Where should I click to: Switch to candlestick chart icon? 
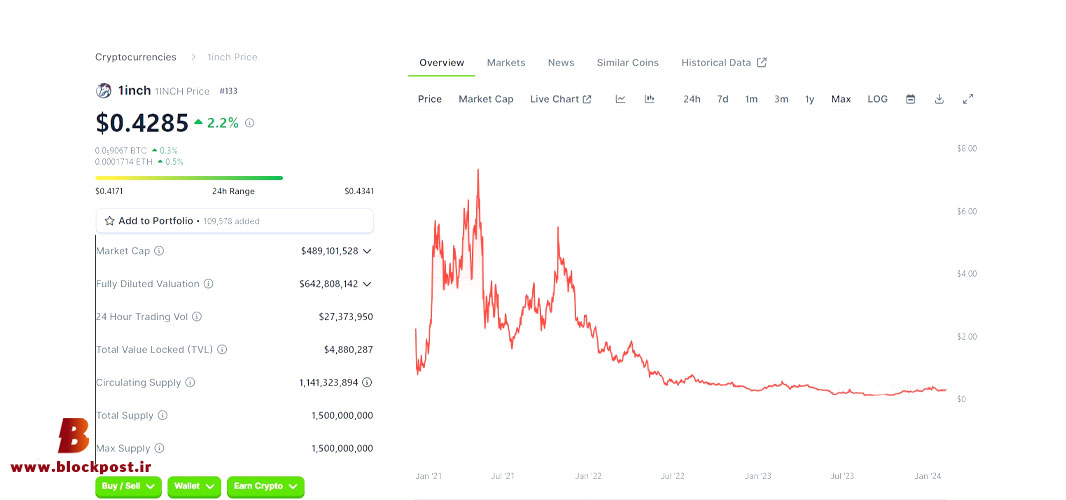point(649,99)
